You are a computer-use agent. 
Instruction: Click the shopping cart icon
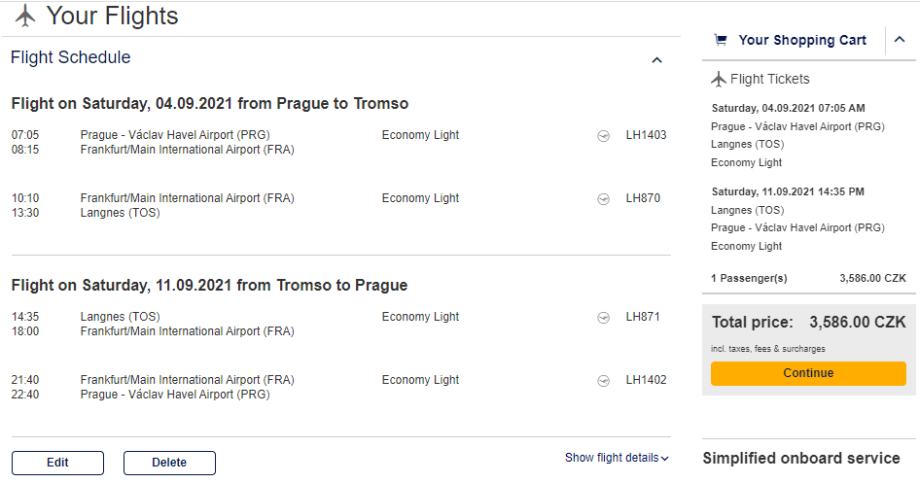720,40
